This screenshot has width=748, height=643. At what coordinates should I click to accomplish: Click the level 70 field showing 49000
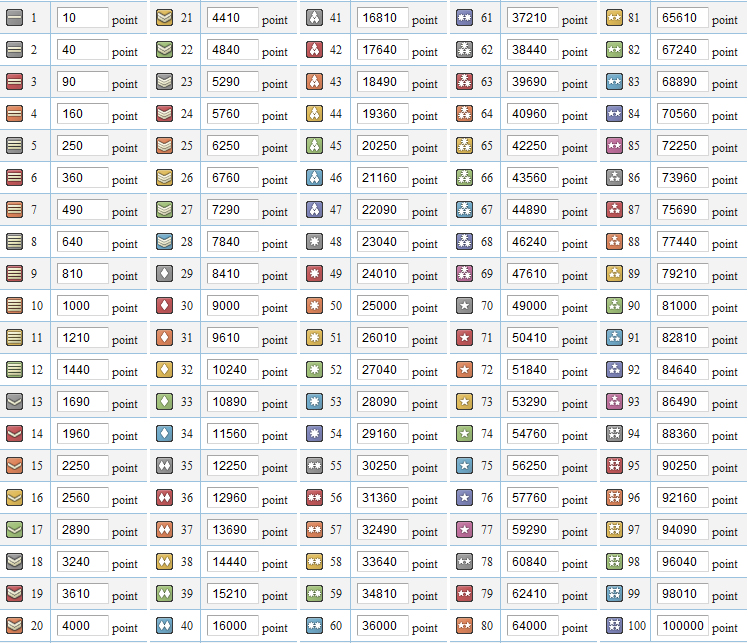pos(532,306)
